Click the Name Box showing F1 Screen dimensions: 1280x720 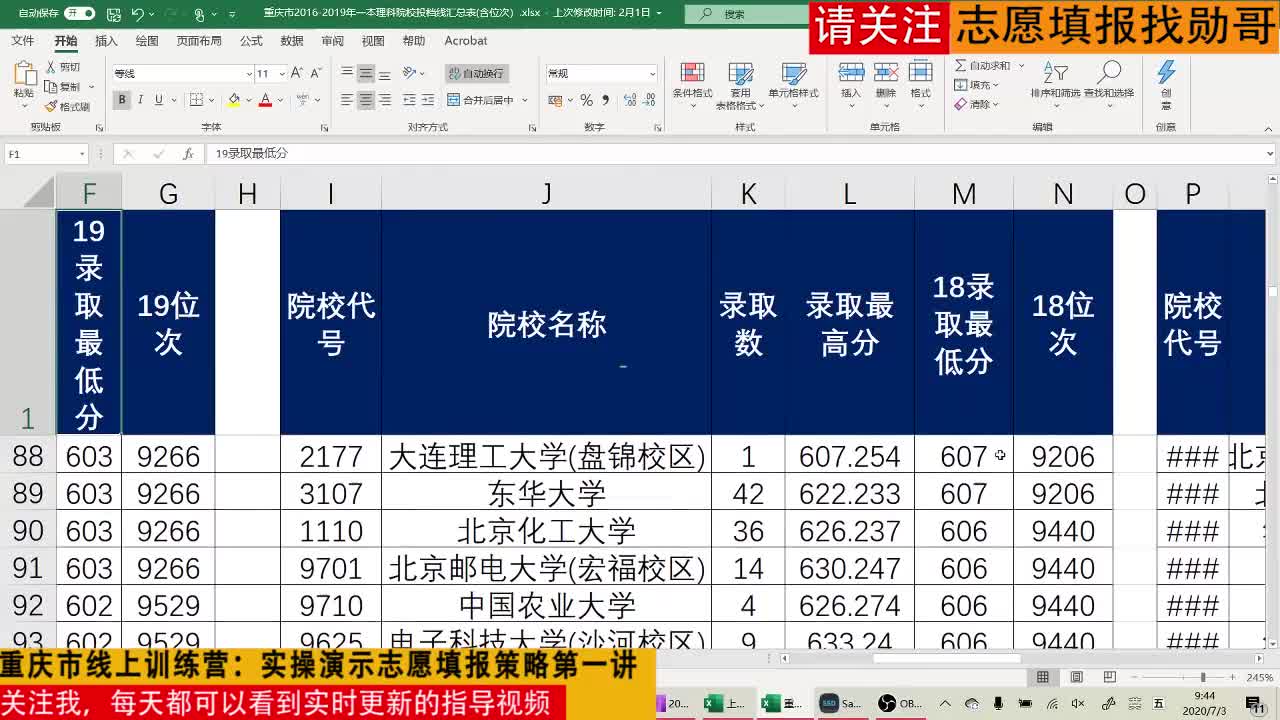pyautogui.click(x=46, y=154)
